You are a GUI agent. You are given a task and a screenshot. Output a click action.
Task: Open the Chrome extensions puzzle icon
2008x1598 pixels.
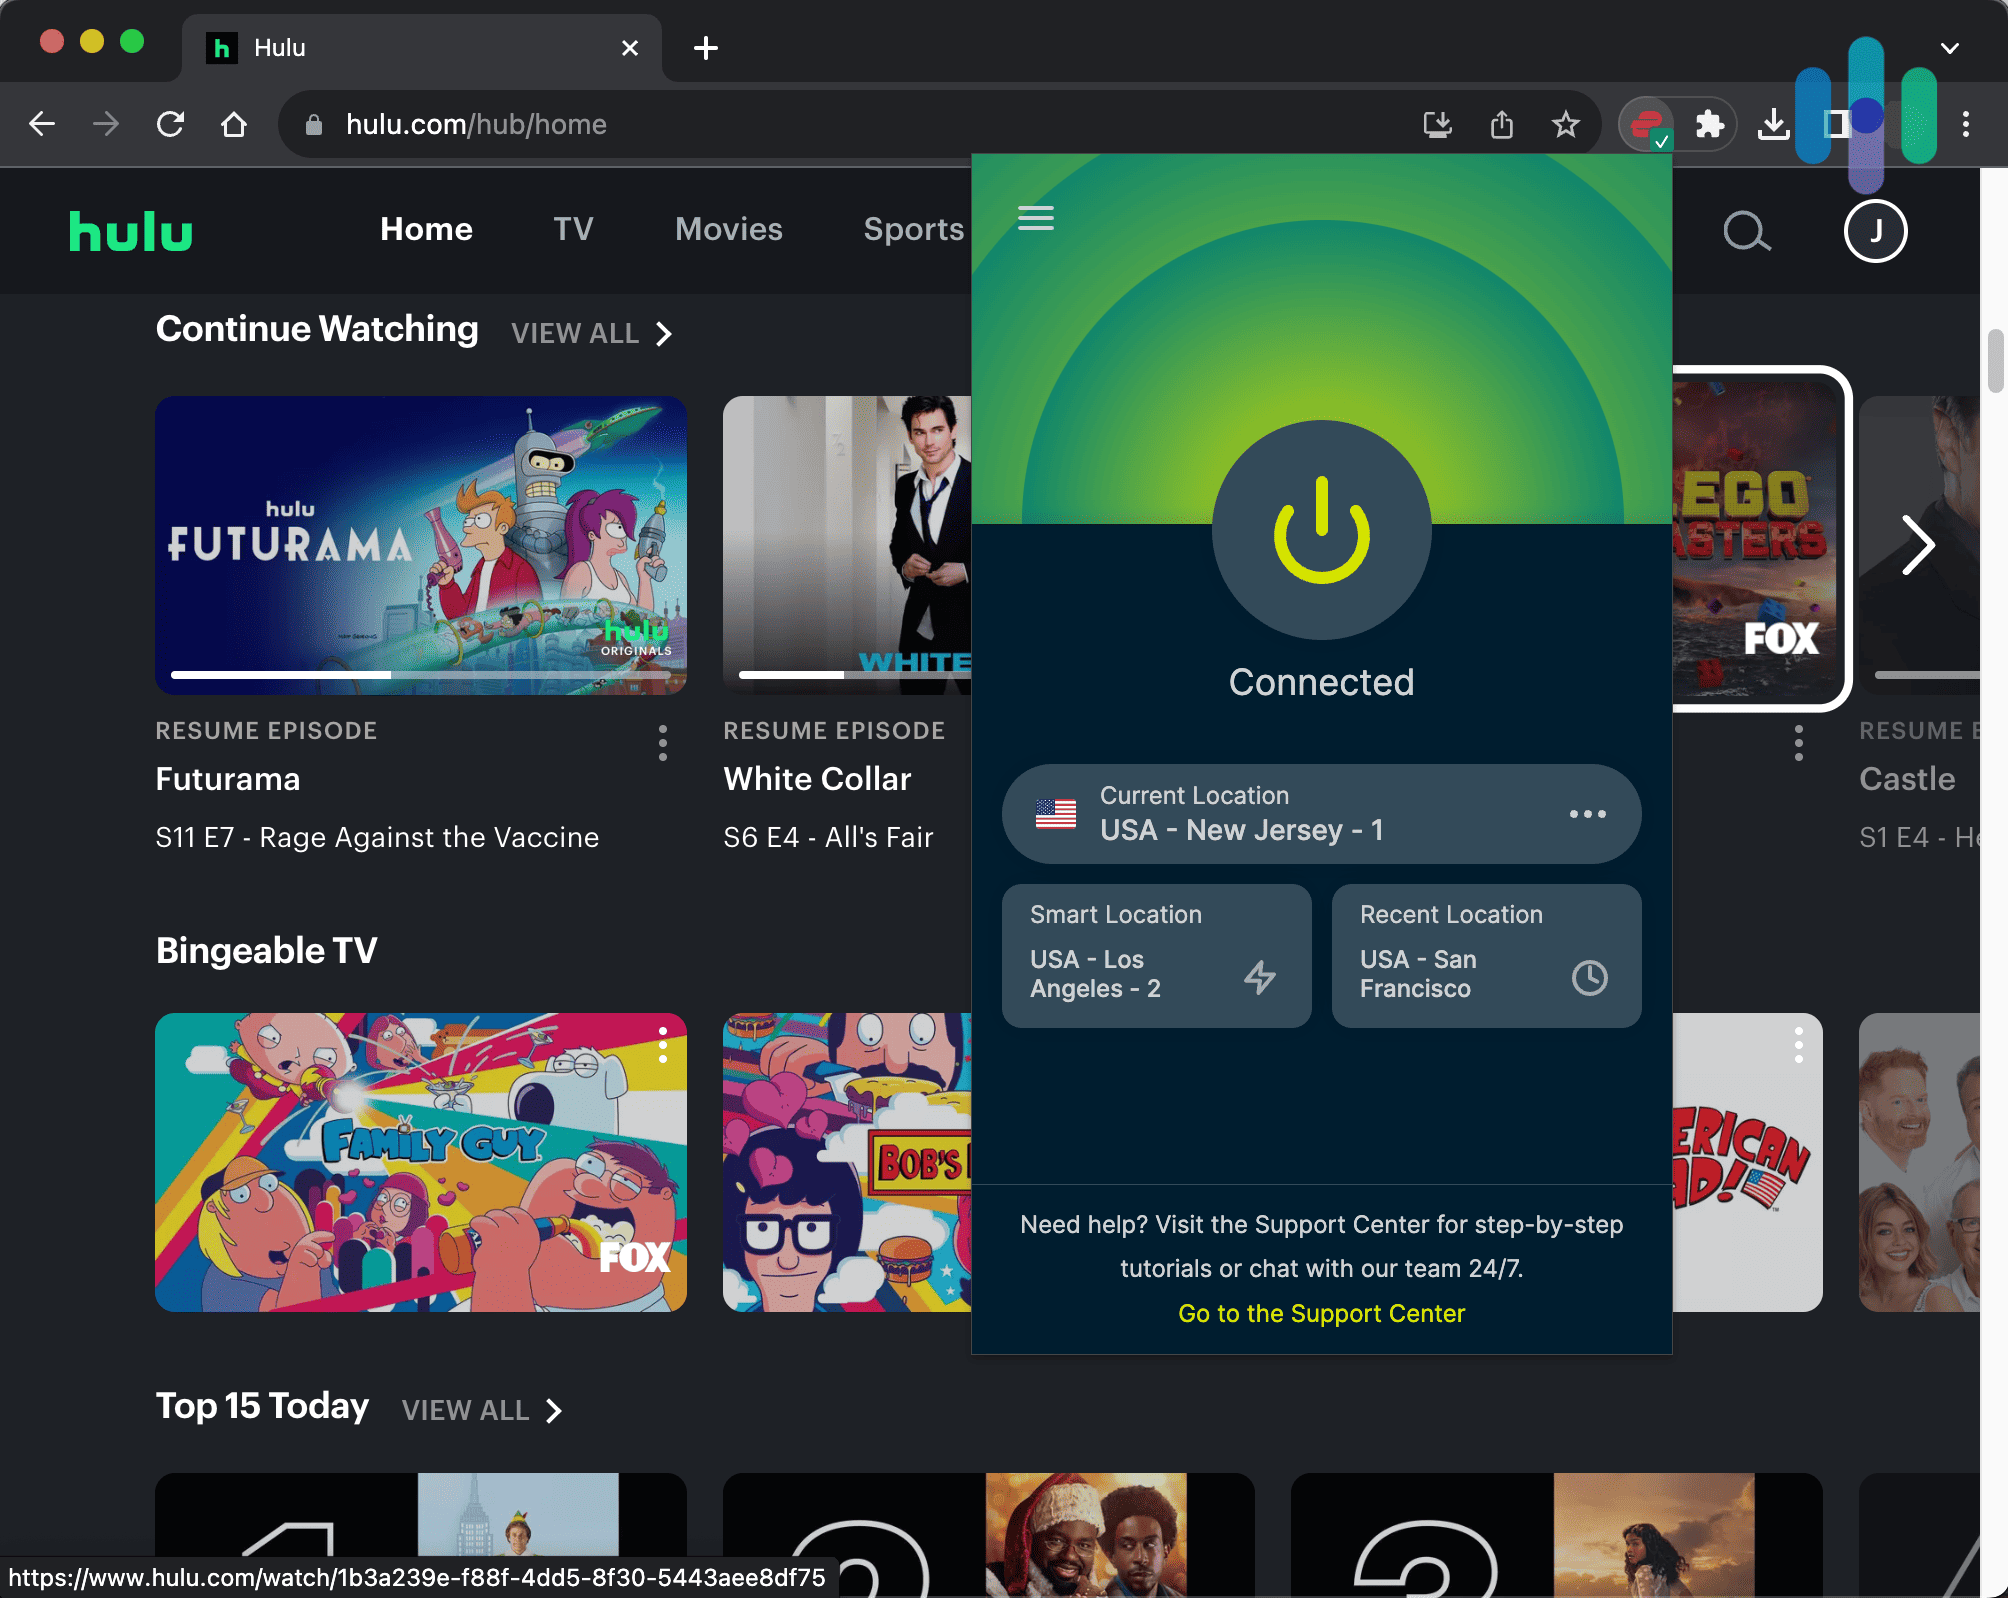[x=1710, y=124]
